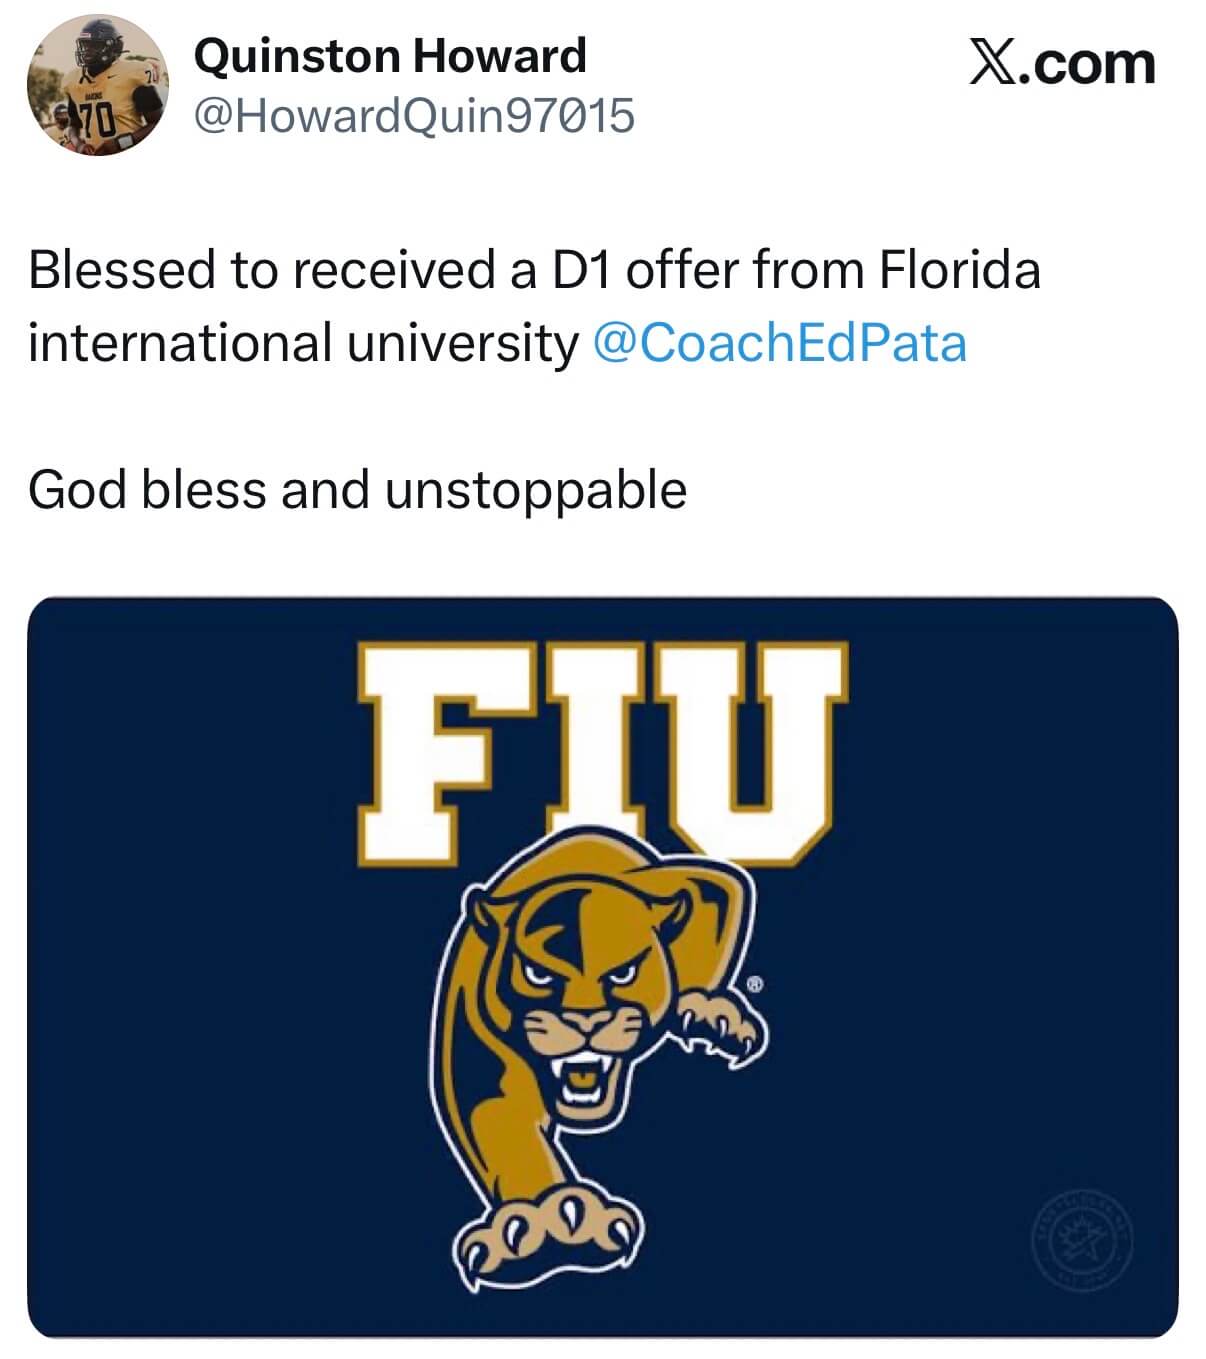Open the @HowardQuin97015 handle link
1206x1359 pixels.
coord(413,115)
